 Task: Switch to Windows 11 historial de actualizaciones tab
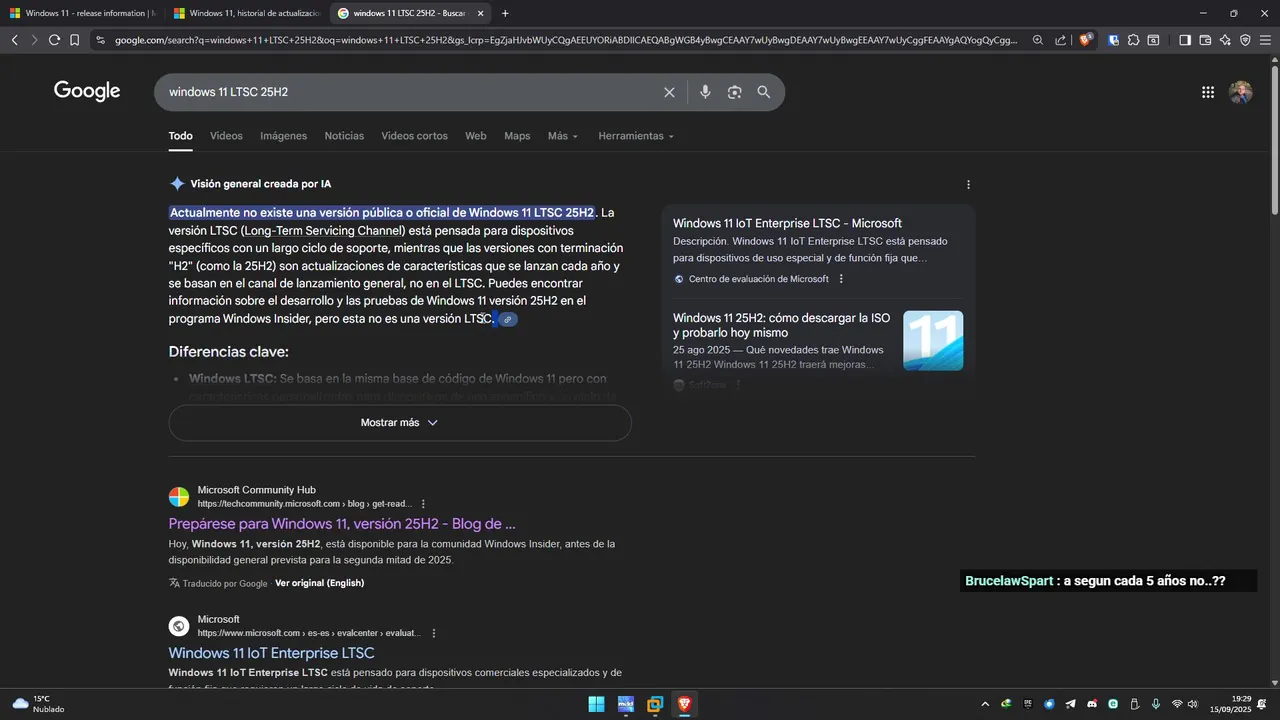[x=245, y=13]
